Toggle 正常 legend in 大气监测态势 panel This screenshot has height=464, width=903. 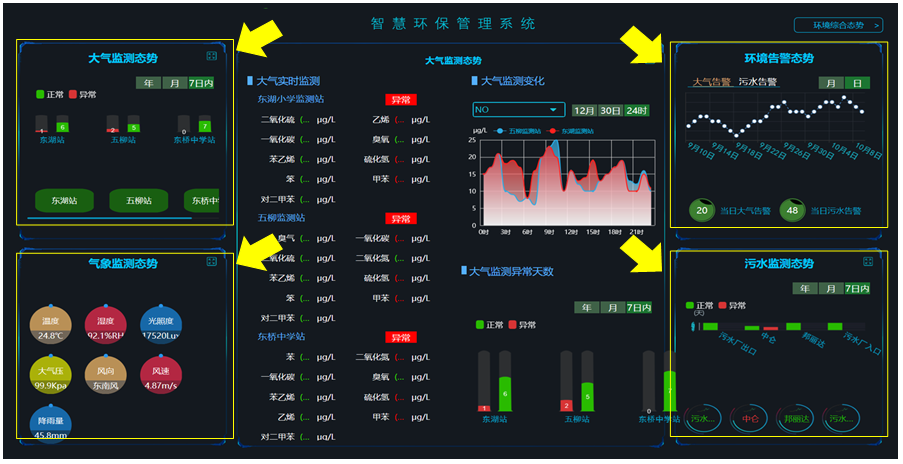[x=50, y=95]
